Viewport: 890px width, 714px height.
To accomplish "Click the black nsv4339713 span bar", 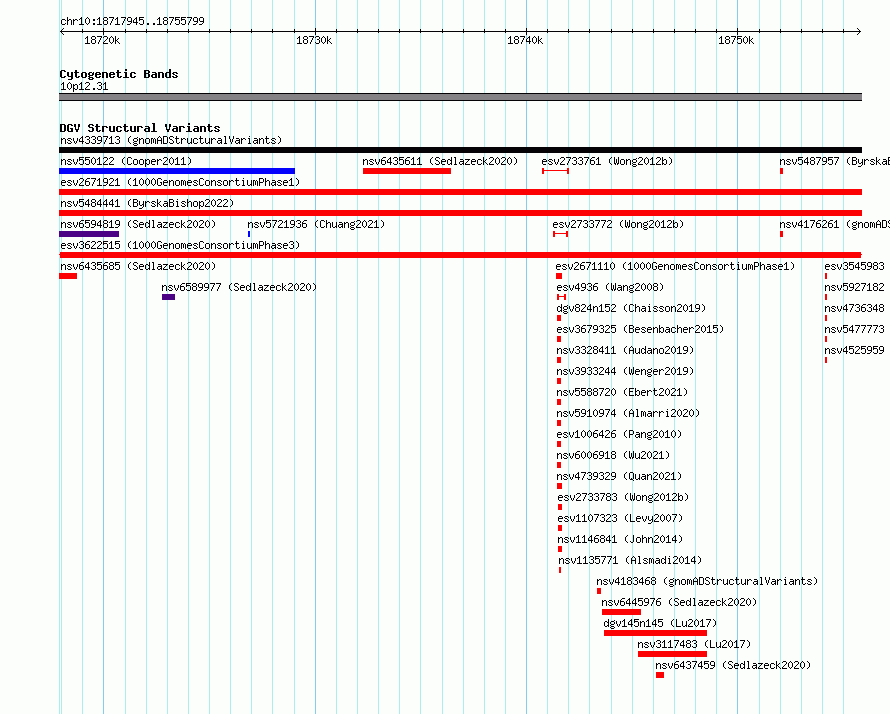I will tap(460, 150).
